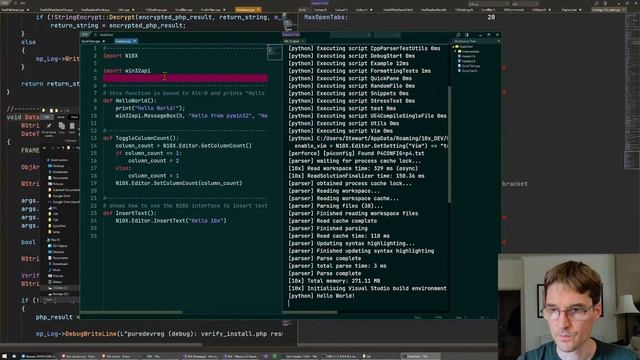Click the Copy icon in Explorer ribbon
The image size is (640, 360).
[x=62, y=126]
